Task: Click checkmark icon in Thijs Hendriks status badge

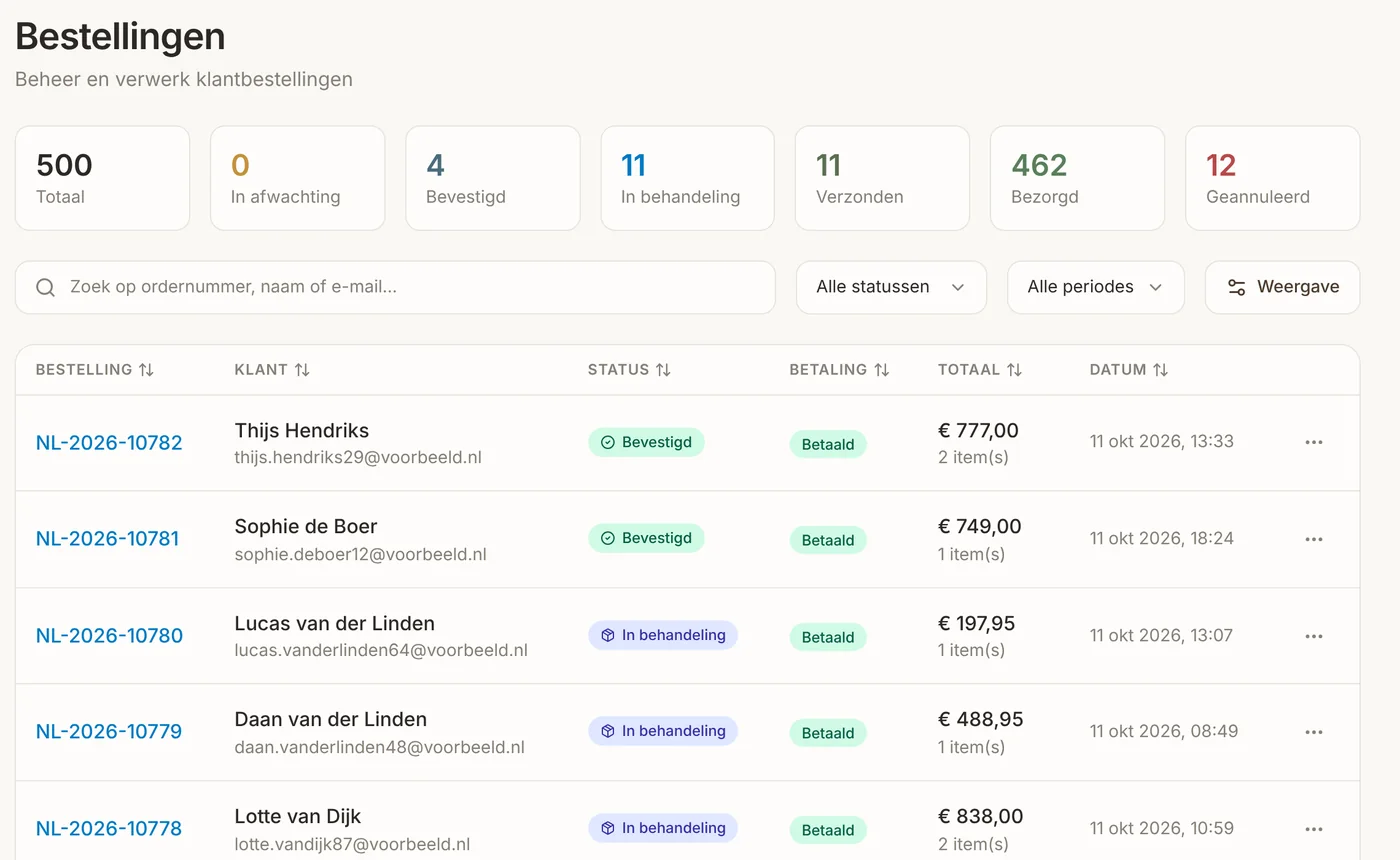Action: 607,442
